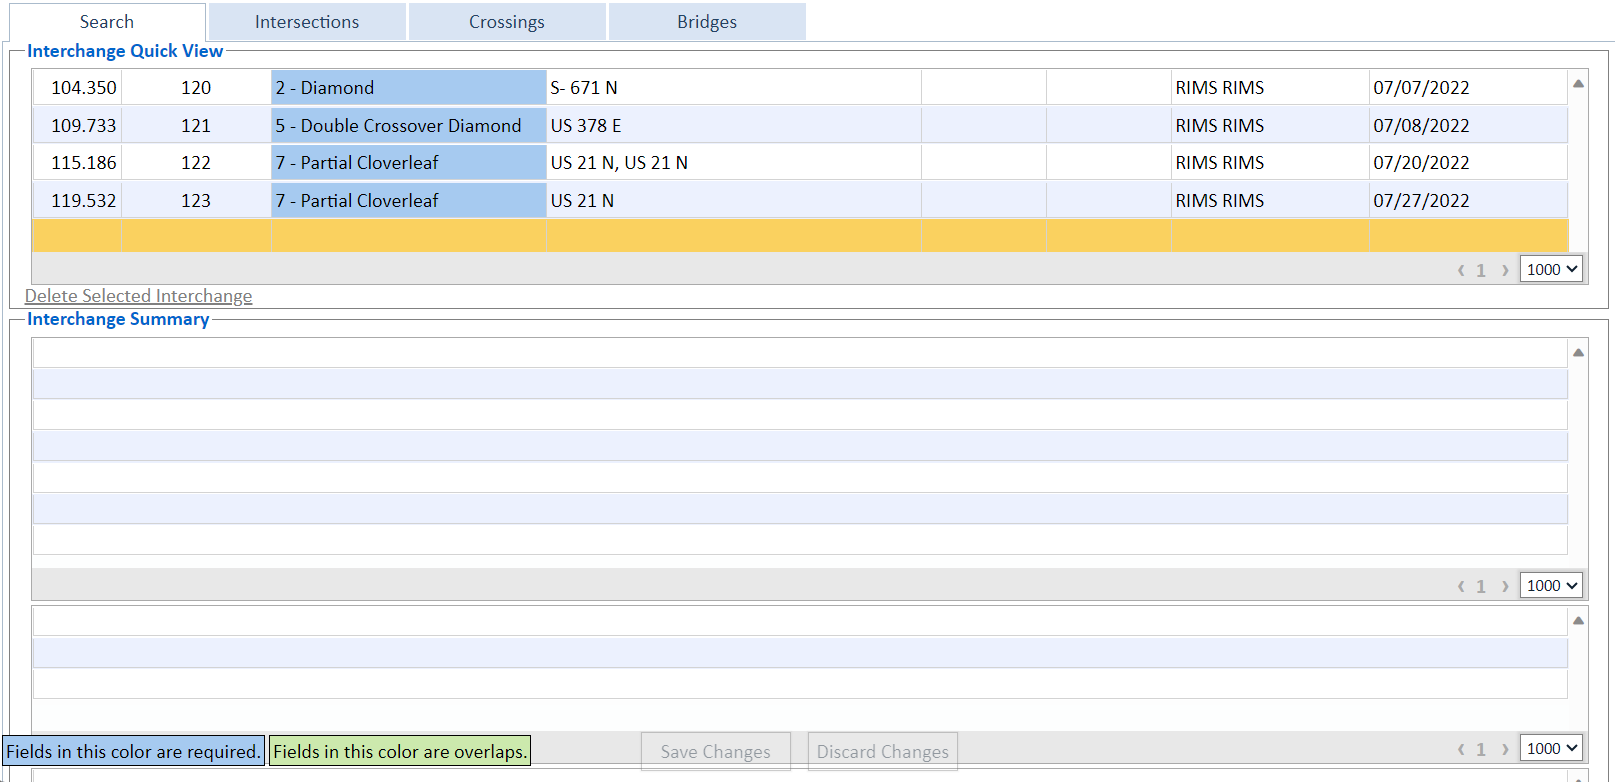Select the yellow new-entry row in Quick View

[x=800, y=235]
